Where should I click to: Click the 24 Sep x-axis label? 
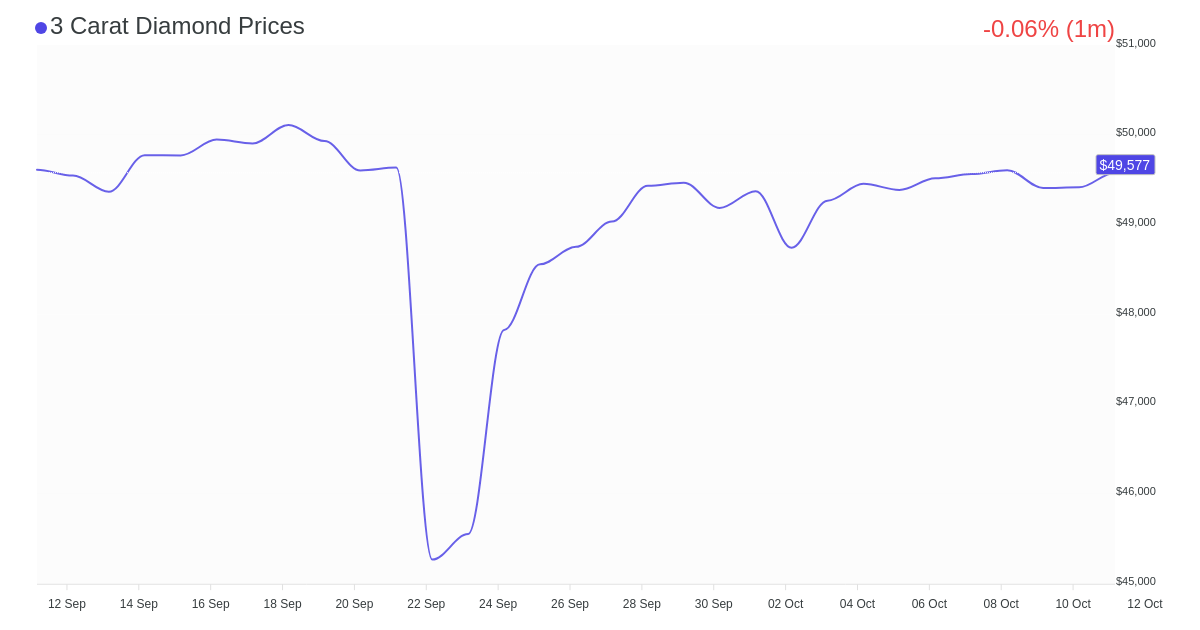[498, 604]
